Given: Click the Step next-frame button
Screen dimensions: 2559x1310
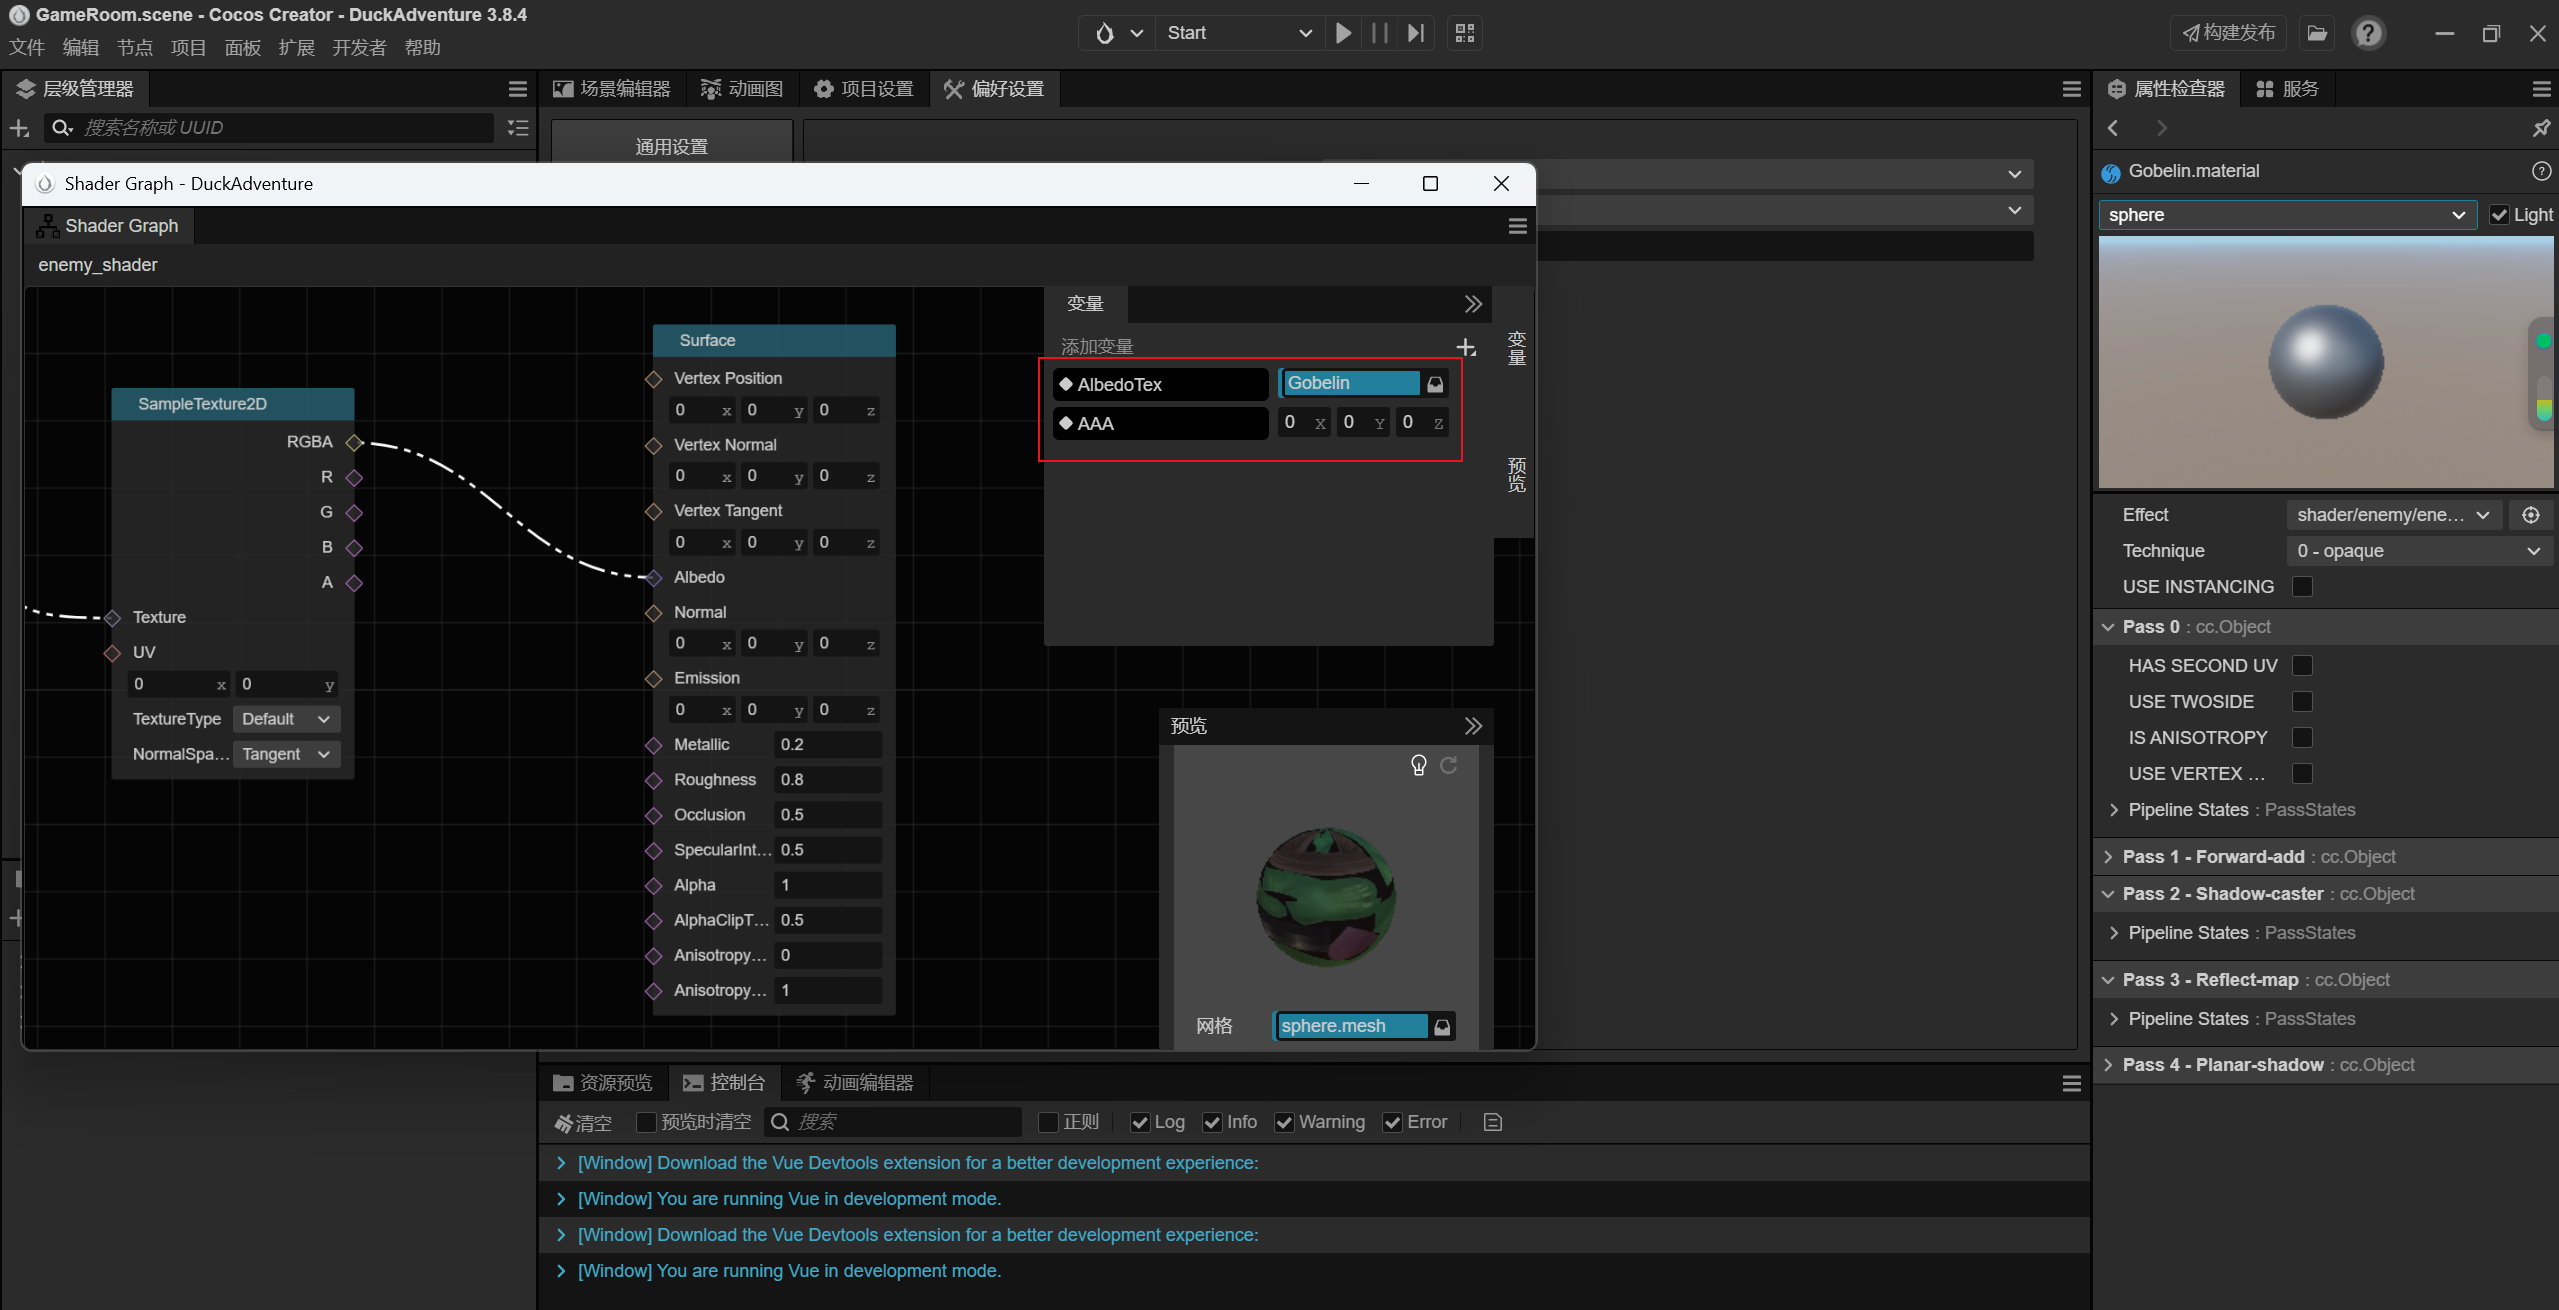Looking at the screenshot, I should point(1415,33).
